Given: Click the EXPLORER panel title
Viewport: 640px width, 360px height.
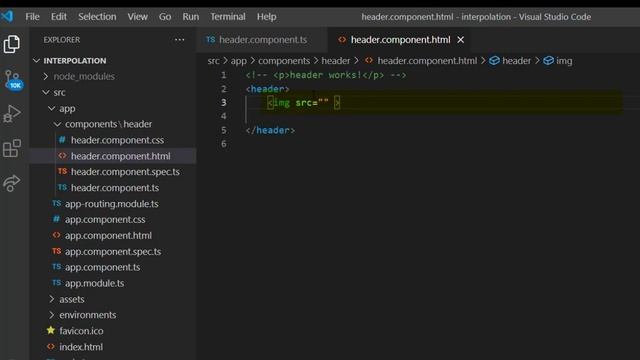Looking at the screenshot, I should click(62, 40).
